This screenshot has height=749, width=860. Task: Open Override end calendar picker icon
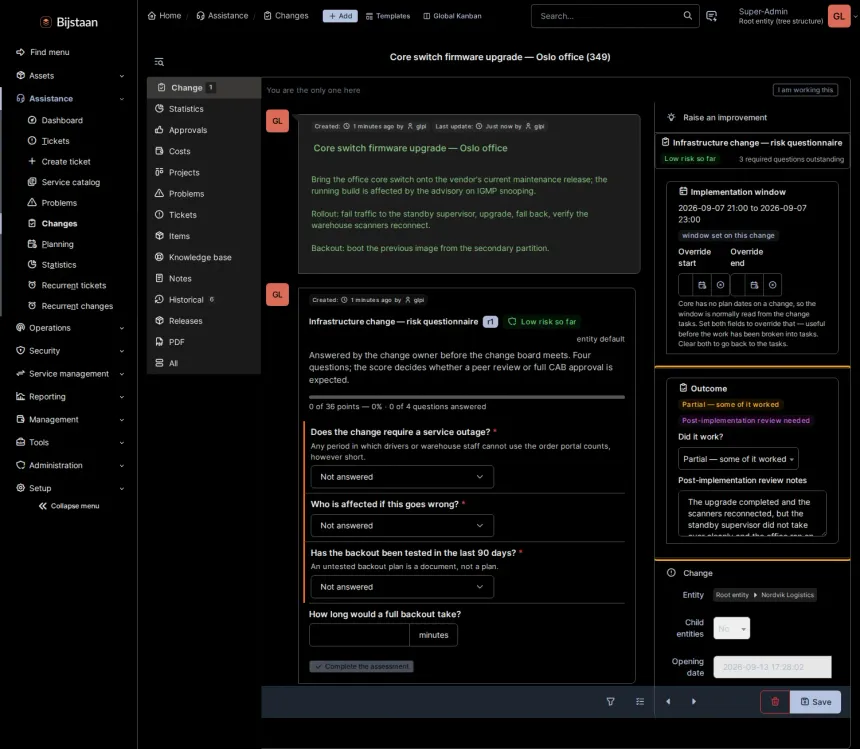[x=754, y=285]
